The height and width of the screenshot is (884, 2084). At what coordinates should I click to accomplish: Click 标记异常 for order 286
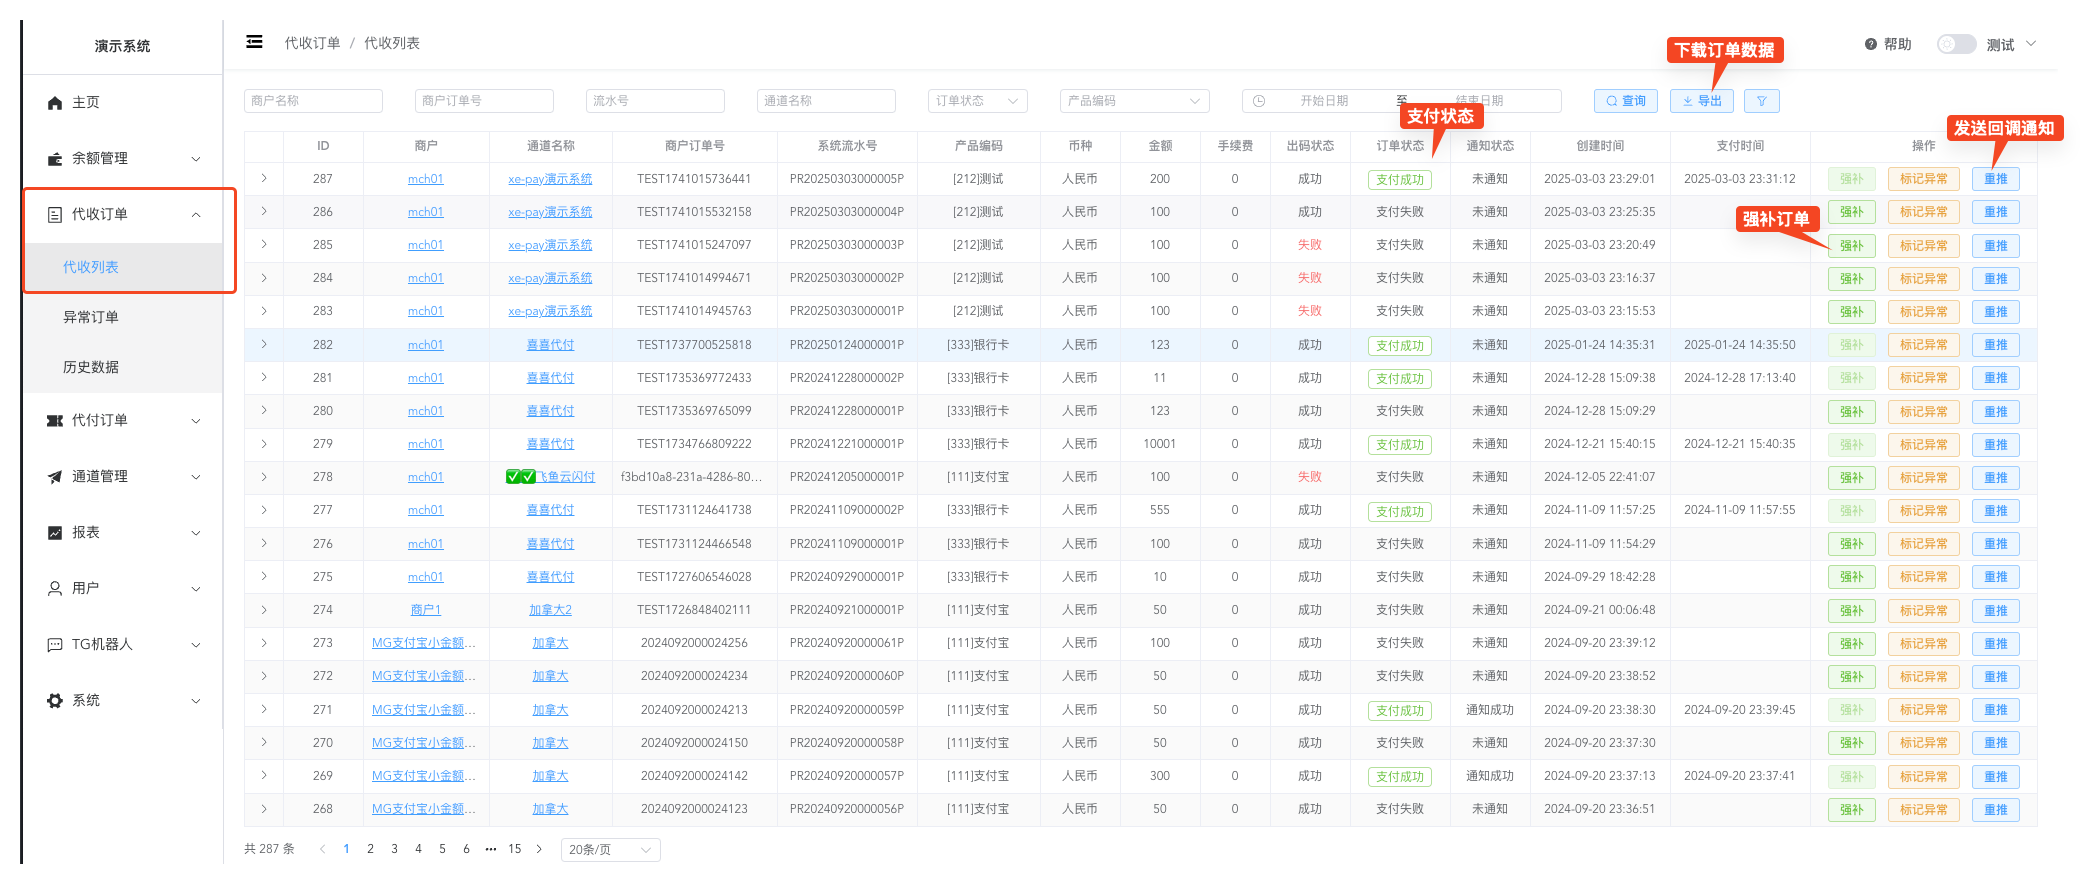pyautogui.click(x=1923, y=212)
